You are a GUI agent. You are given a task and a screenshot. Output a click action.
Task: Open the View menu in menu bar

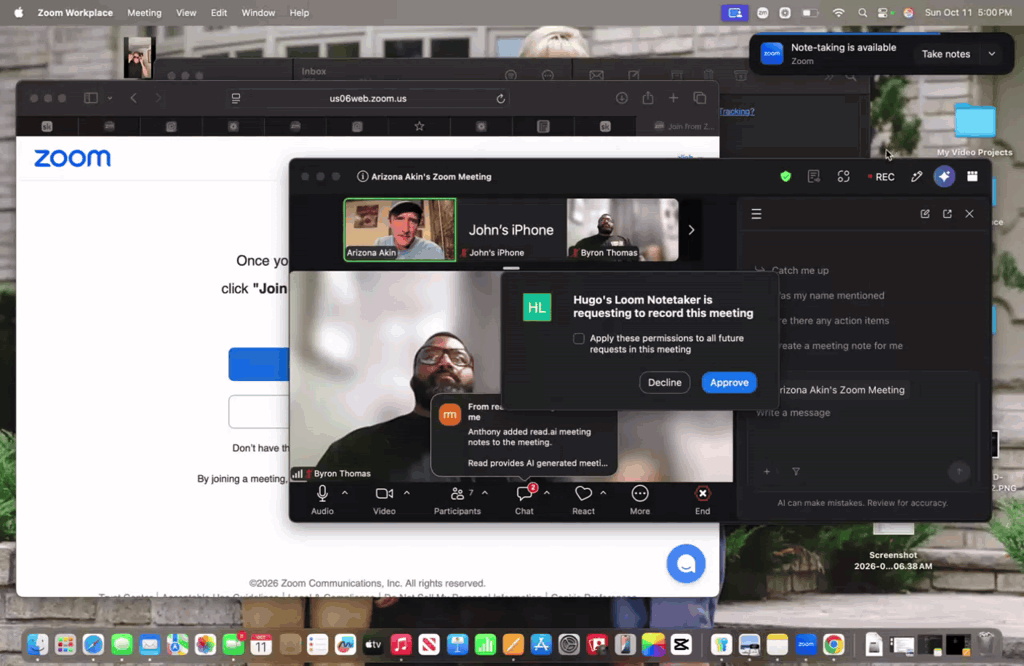[186, 12]
